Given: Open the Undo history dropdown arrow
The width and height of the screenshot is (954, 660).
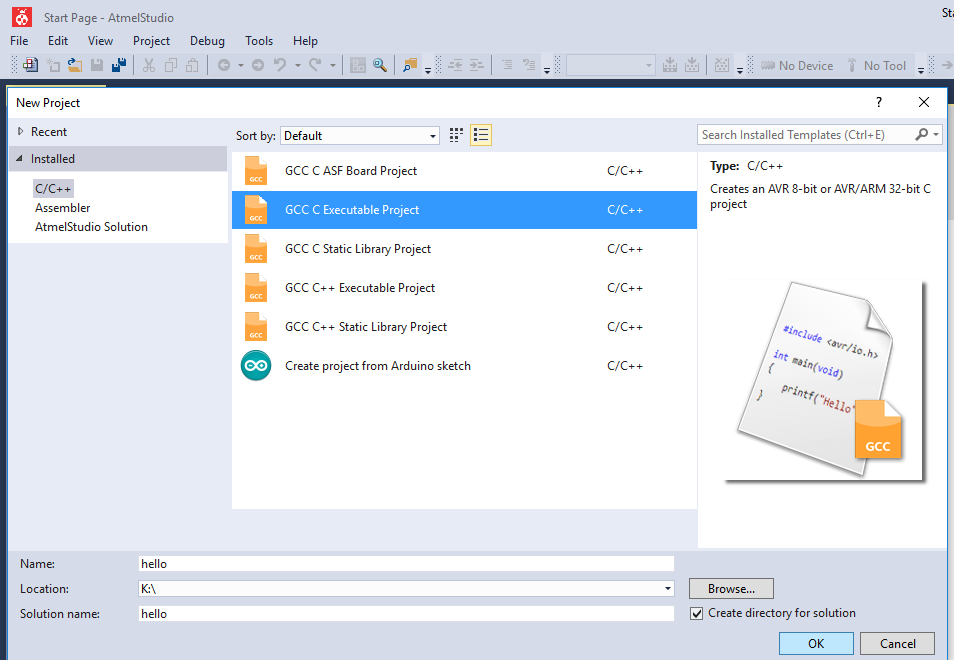Looking at the screenshot, I should [x=298, y=65].
